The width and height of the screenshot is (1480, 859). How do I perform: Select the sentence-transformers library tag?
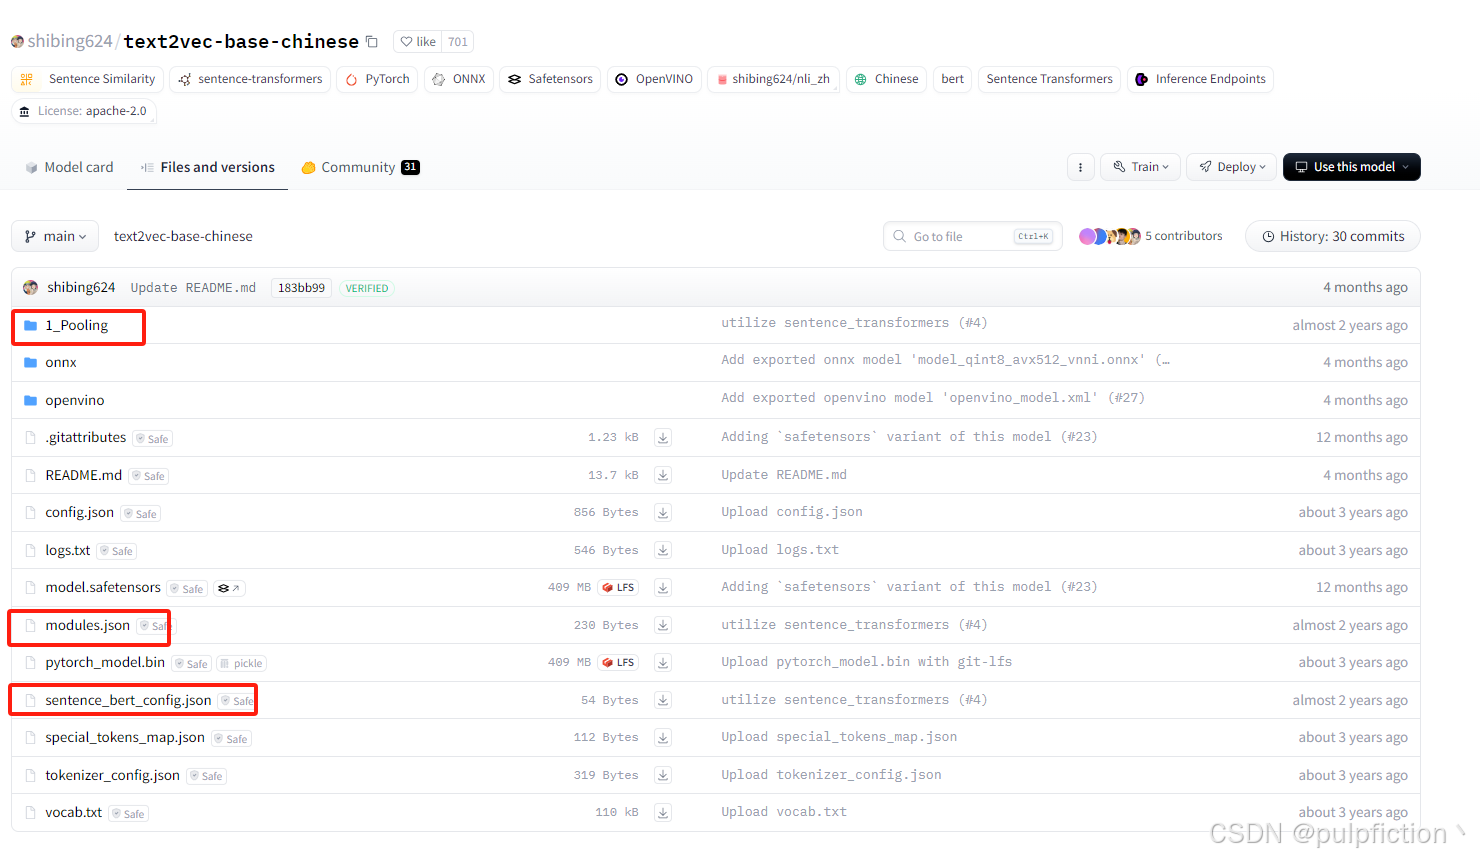pos(250,79)
